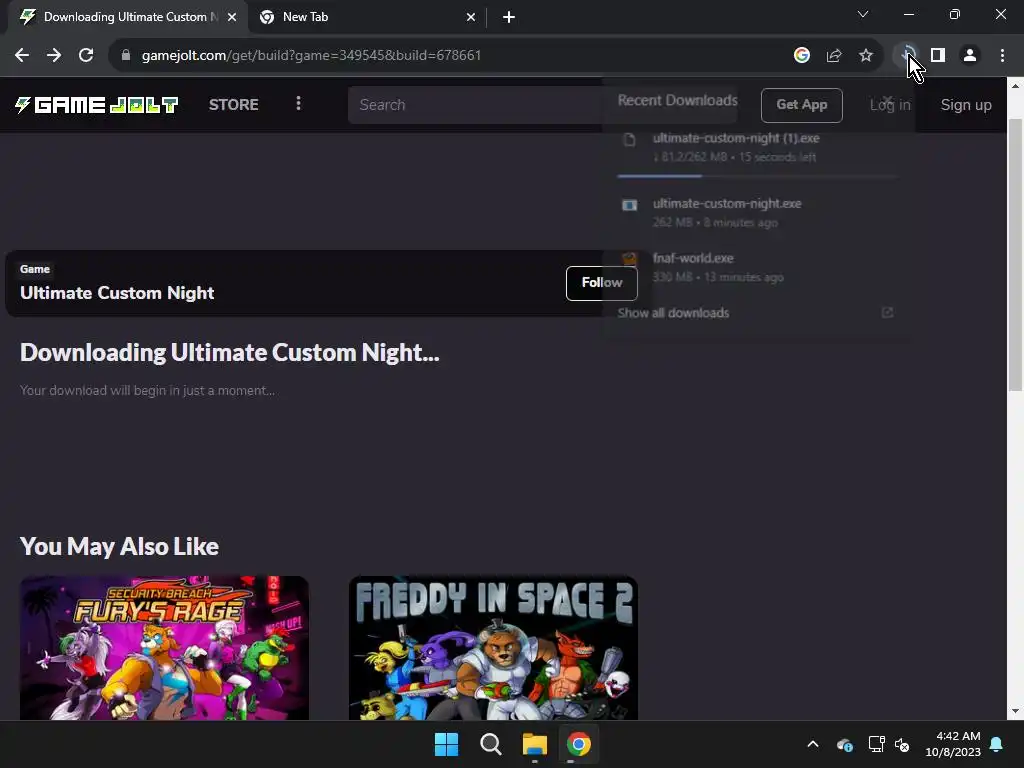Close the Recent Downloads popup
Viewport: 1024px width, 768px height.
point(887,101)
